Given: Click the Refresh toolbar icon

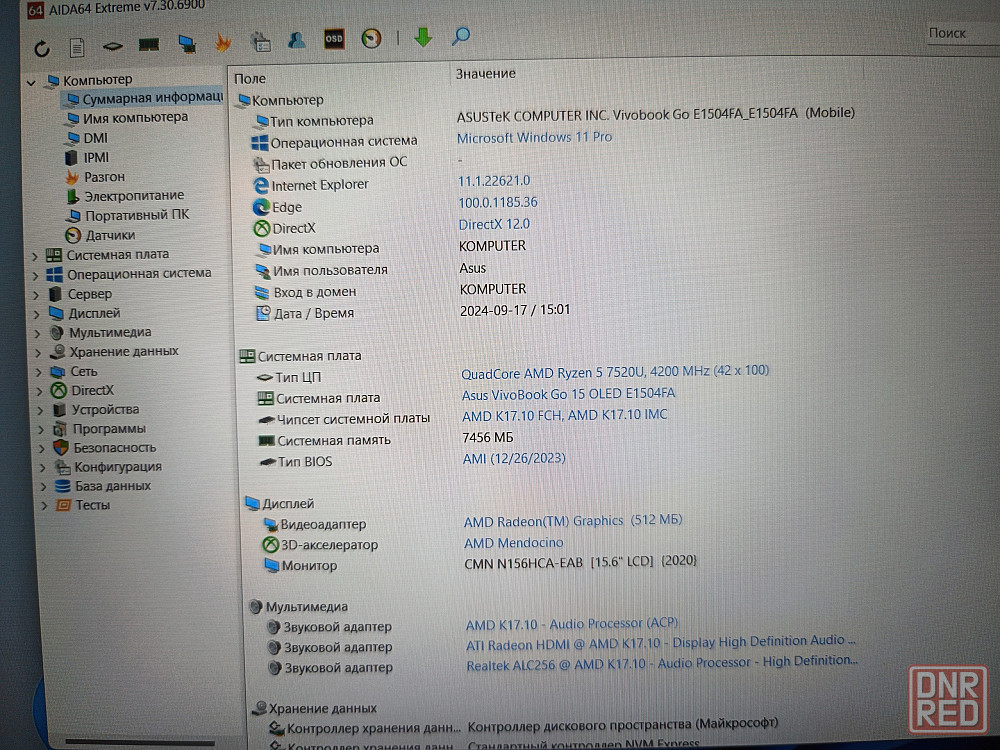Looking at the screenshot, I should 42,48.
